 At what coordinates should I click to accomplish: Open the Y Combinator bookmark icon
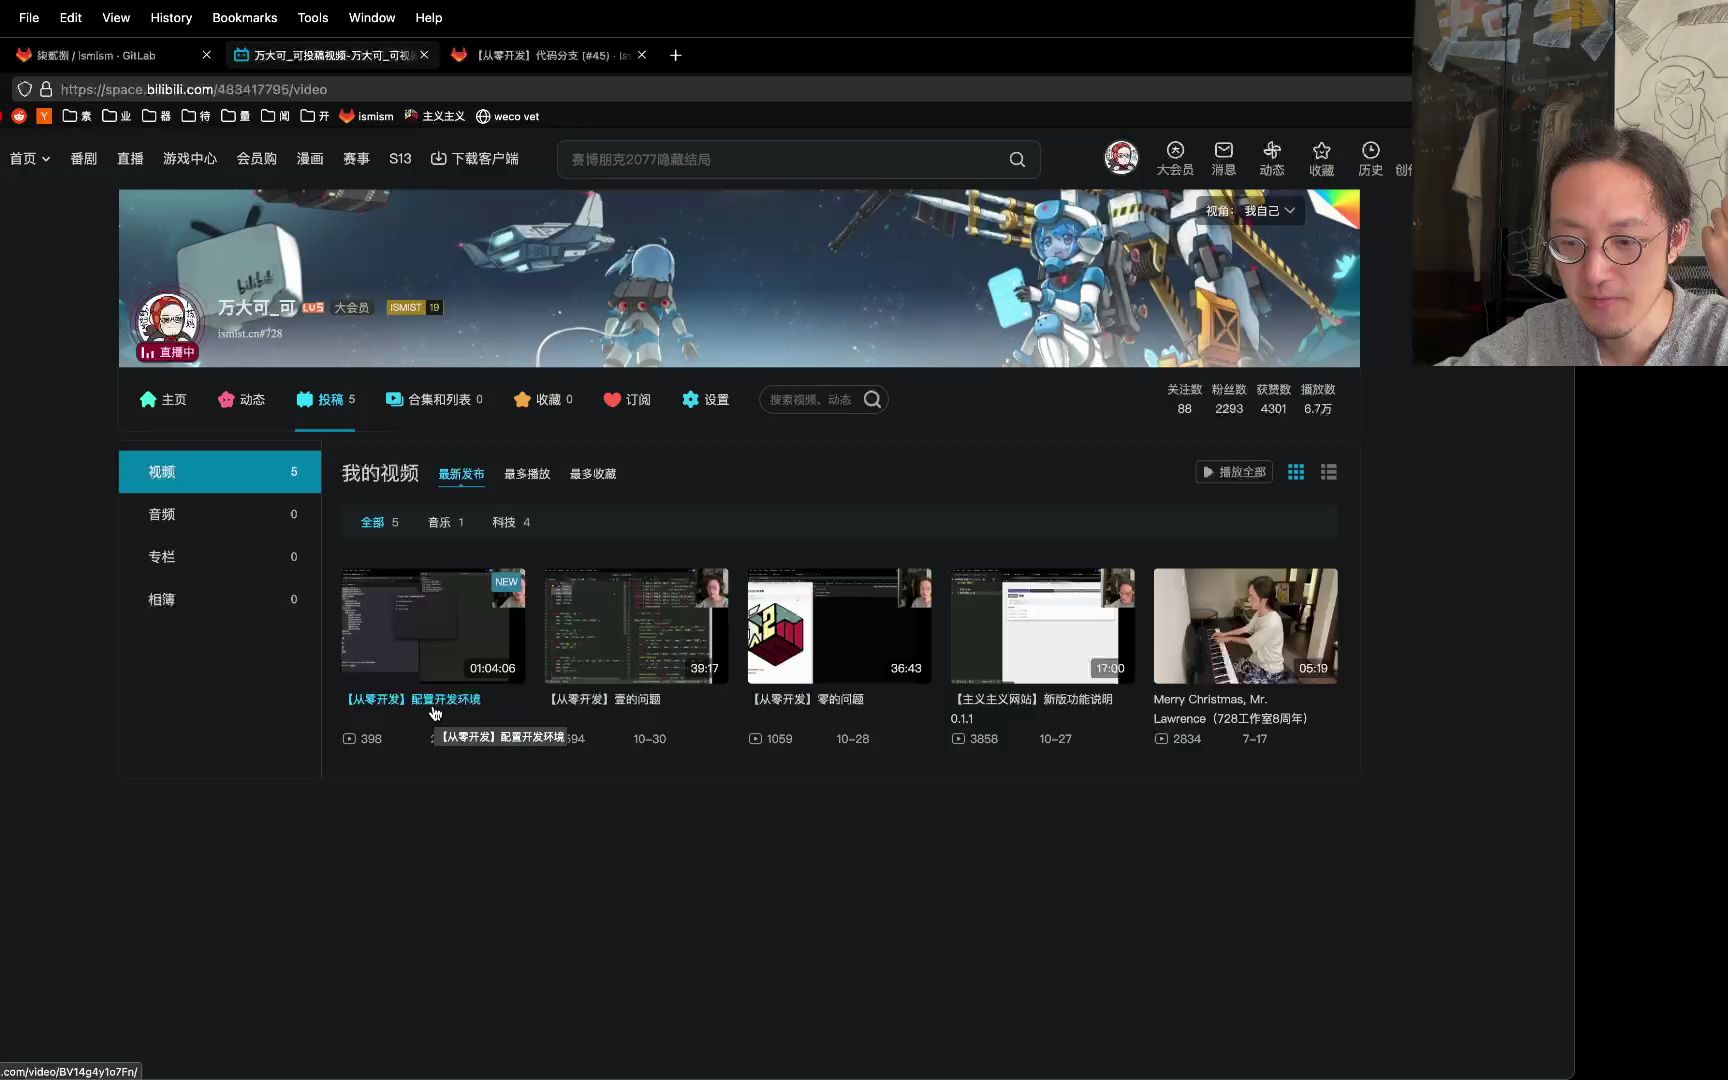44,116
